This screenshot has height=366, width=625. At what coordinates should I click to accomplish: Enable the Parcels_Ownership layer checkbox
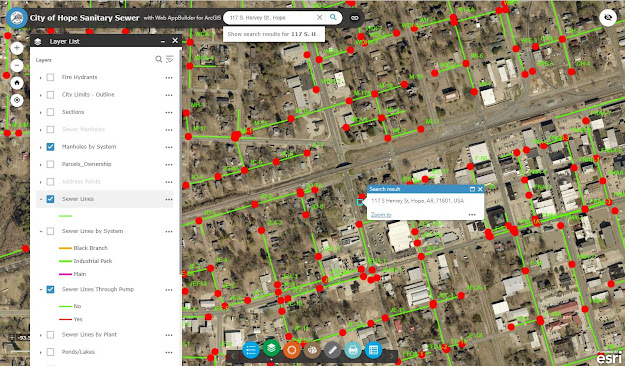[x=50, y=164]
